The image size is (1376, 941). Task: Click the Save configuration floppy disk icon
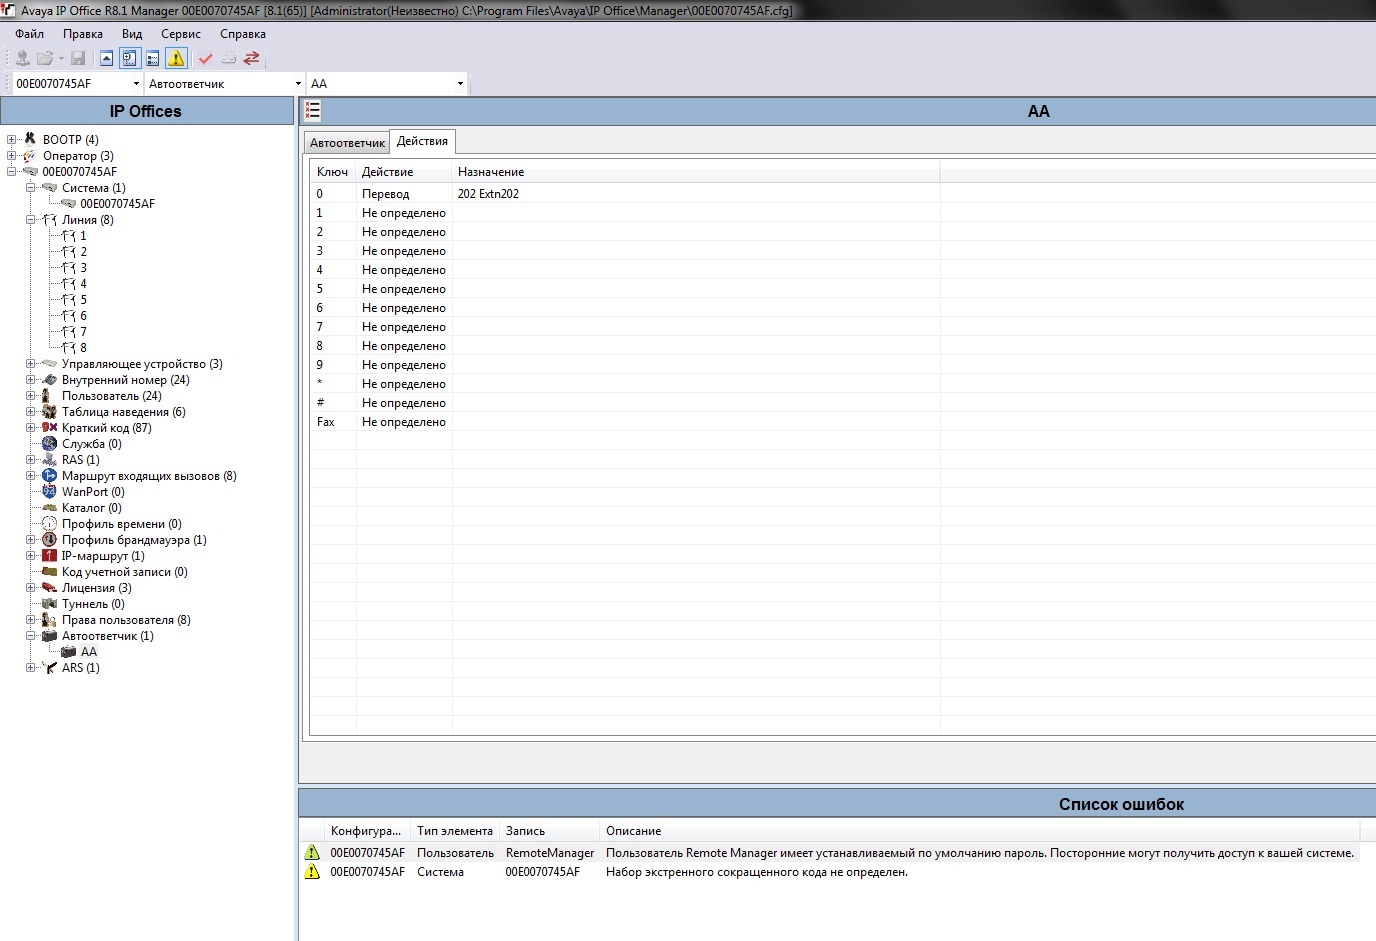coord(78,58)
